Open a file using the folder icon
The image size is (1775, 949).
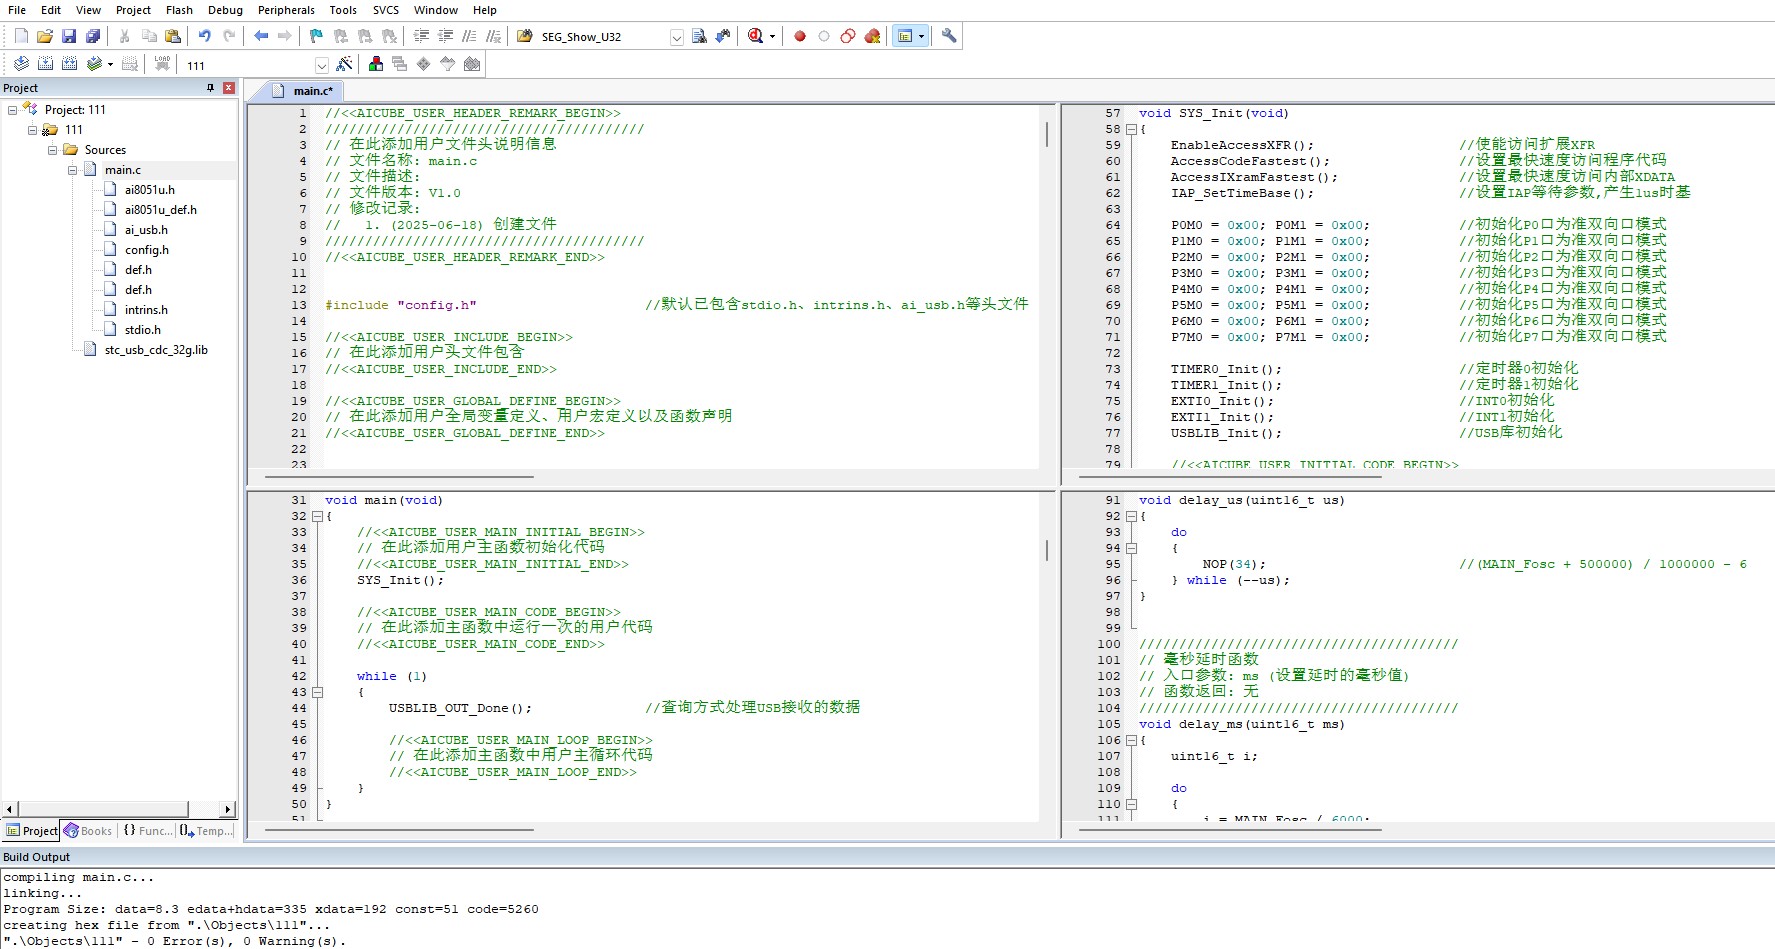45,36
